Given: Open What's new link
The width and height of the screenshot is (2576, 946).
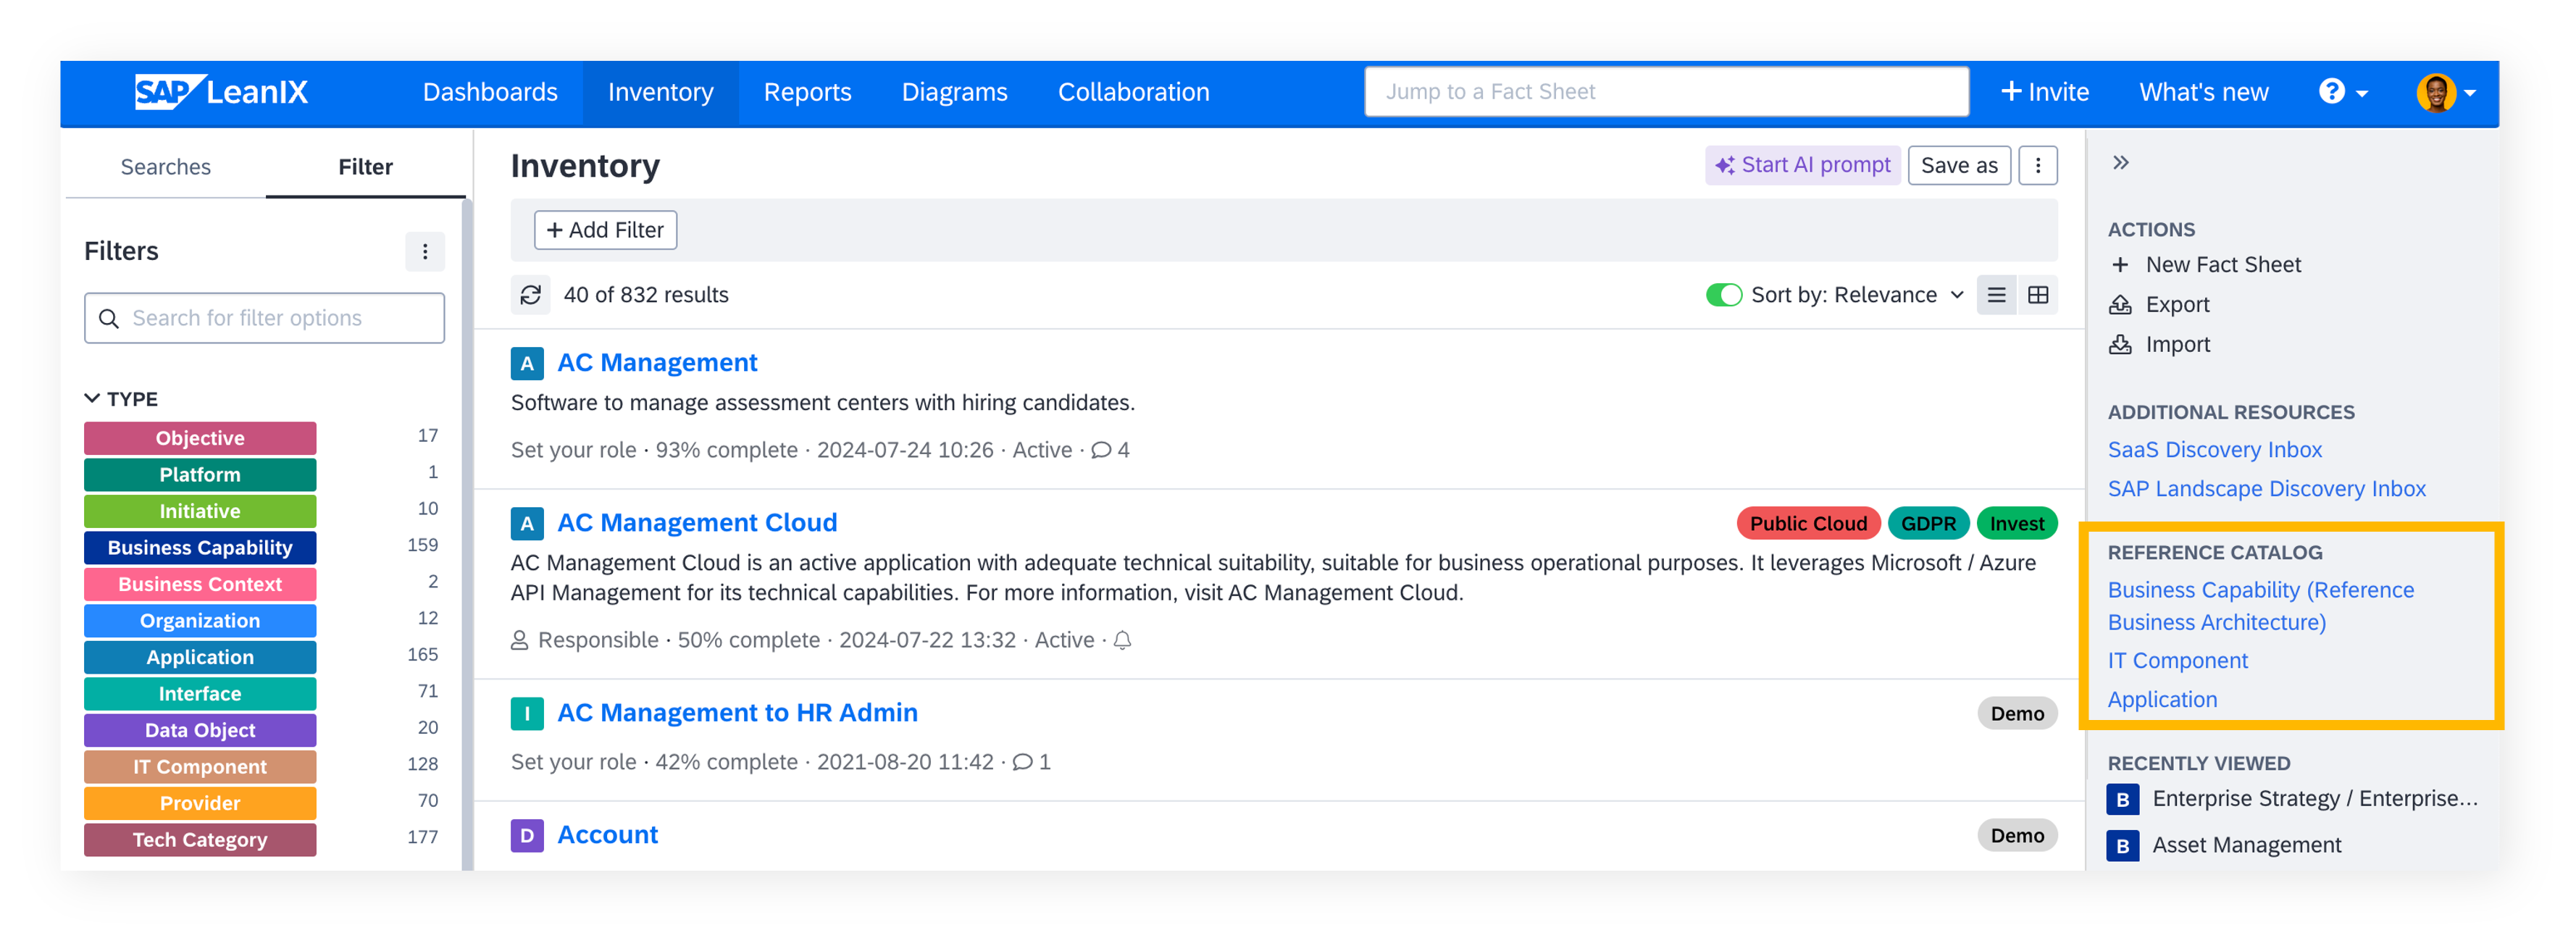Looking at the screenshot, I should point(2203,93).
